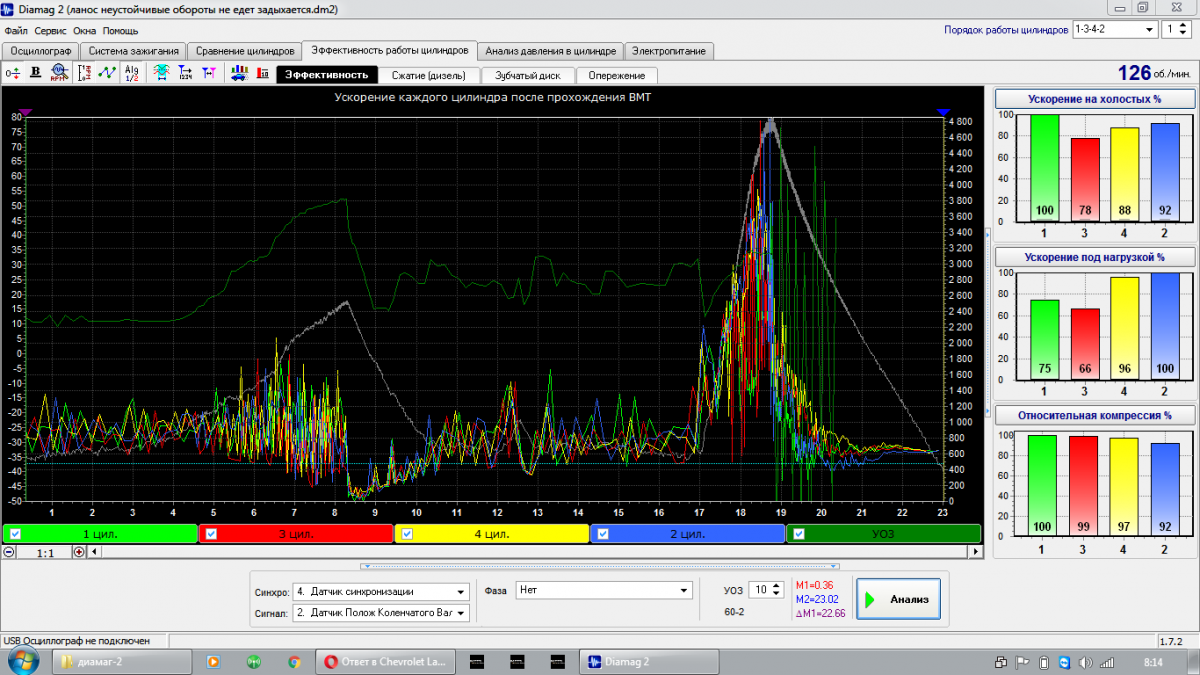Click the car with colored bars icon

point(239,72)
